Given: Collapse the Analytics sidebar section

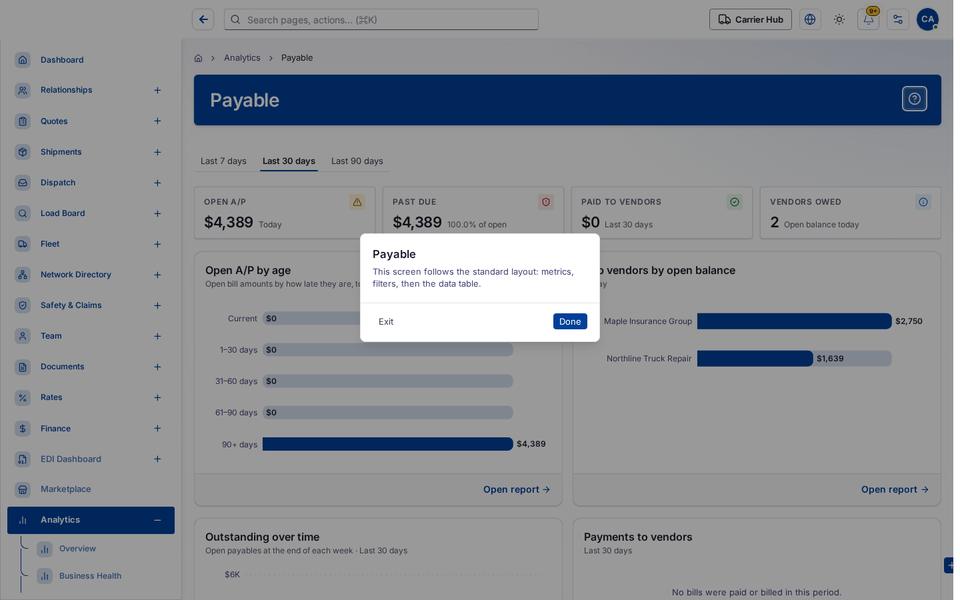Looking at the screenshot, I should tap(157, 520).
